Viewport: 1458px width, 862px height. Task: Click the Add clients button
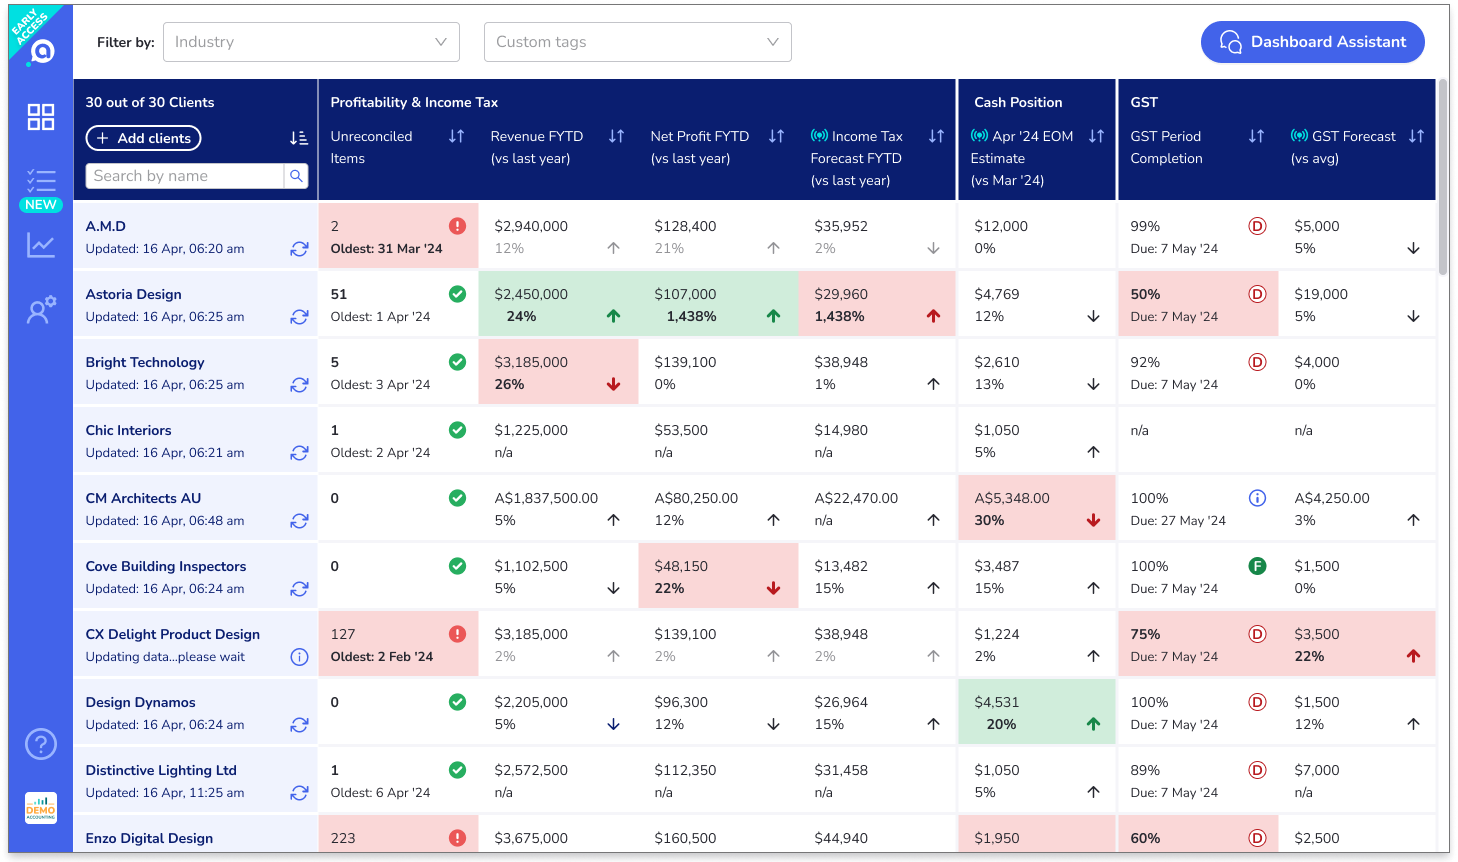[143, 138]
